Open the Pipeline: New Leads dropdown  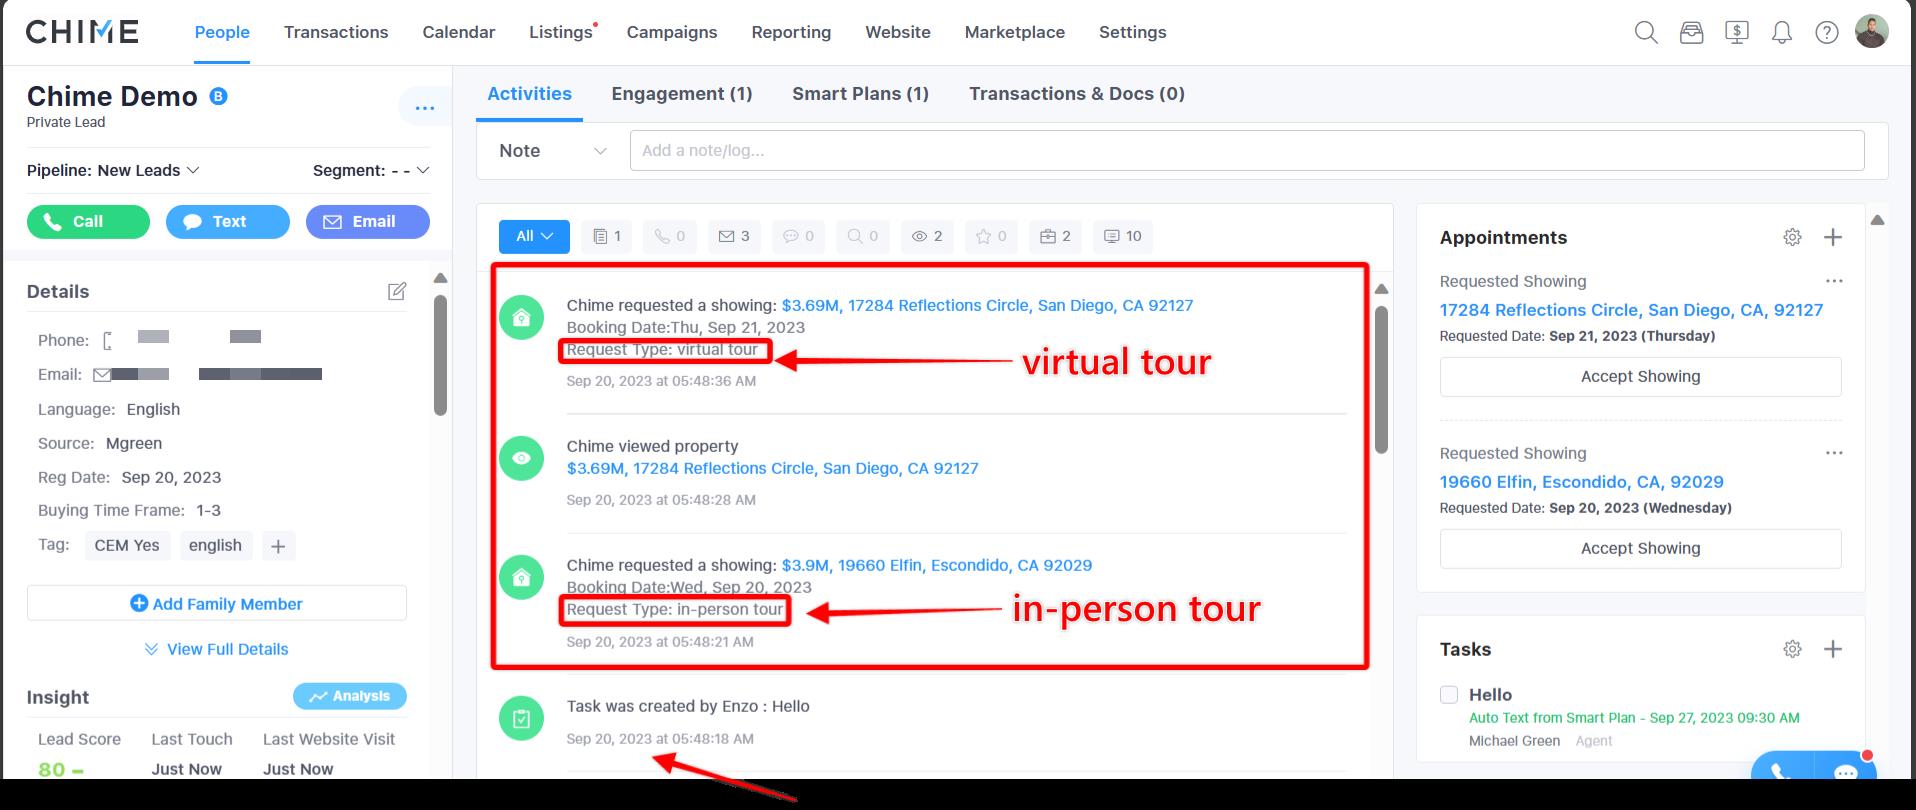pos(113,170)
